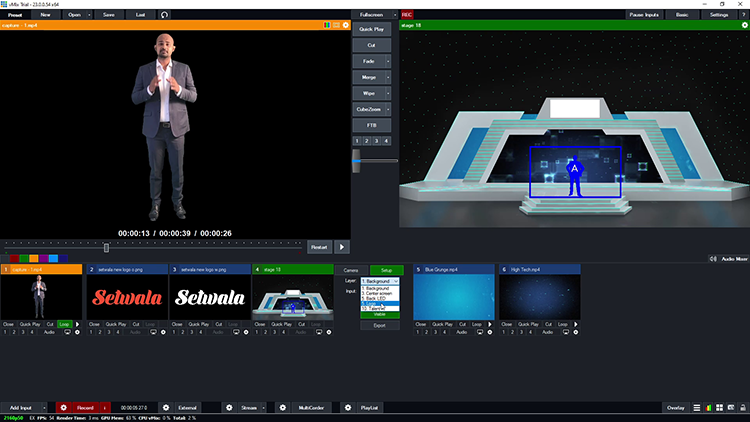
Task: Click the Fade transition button
Action: (370, 61)
